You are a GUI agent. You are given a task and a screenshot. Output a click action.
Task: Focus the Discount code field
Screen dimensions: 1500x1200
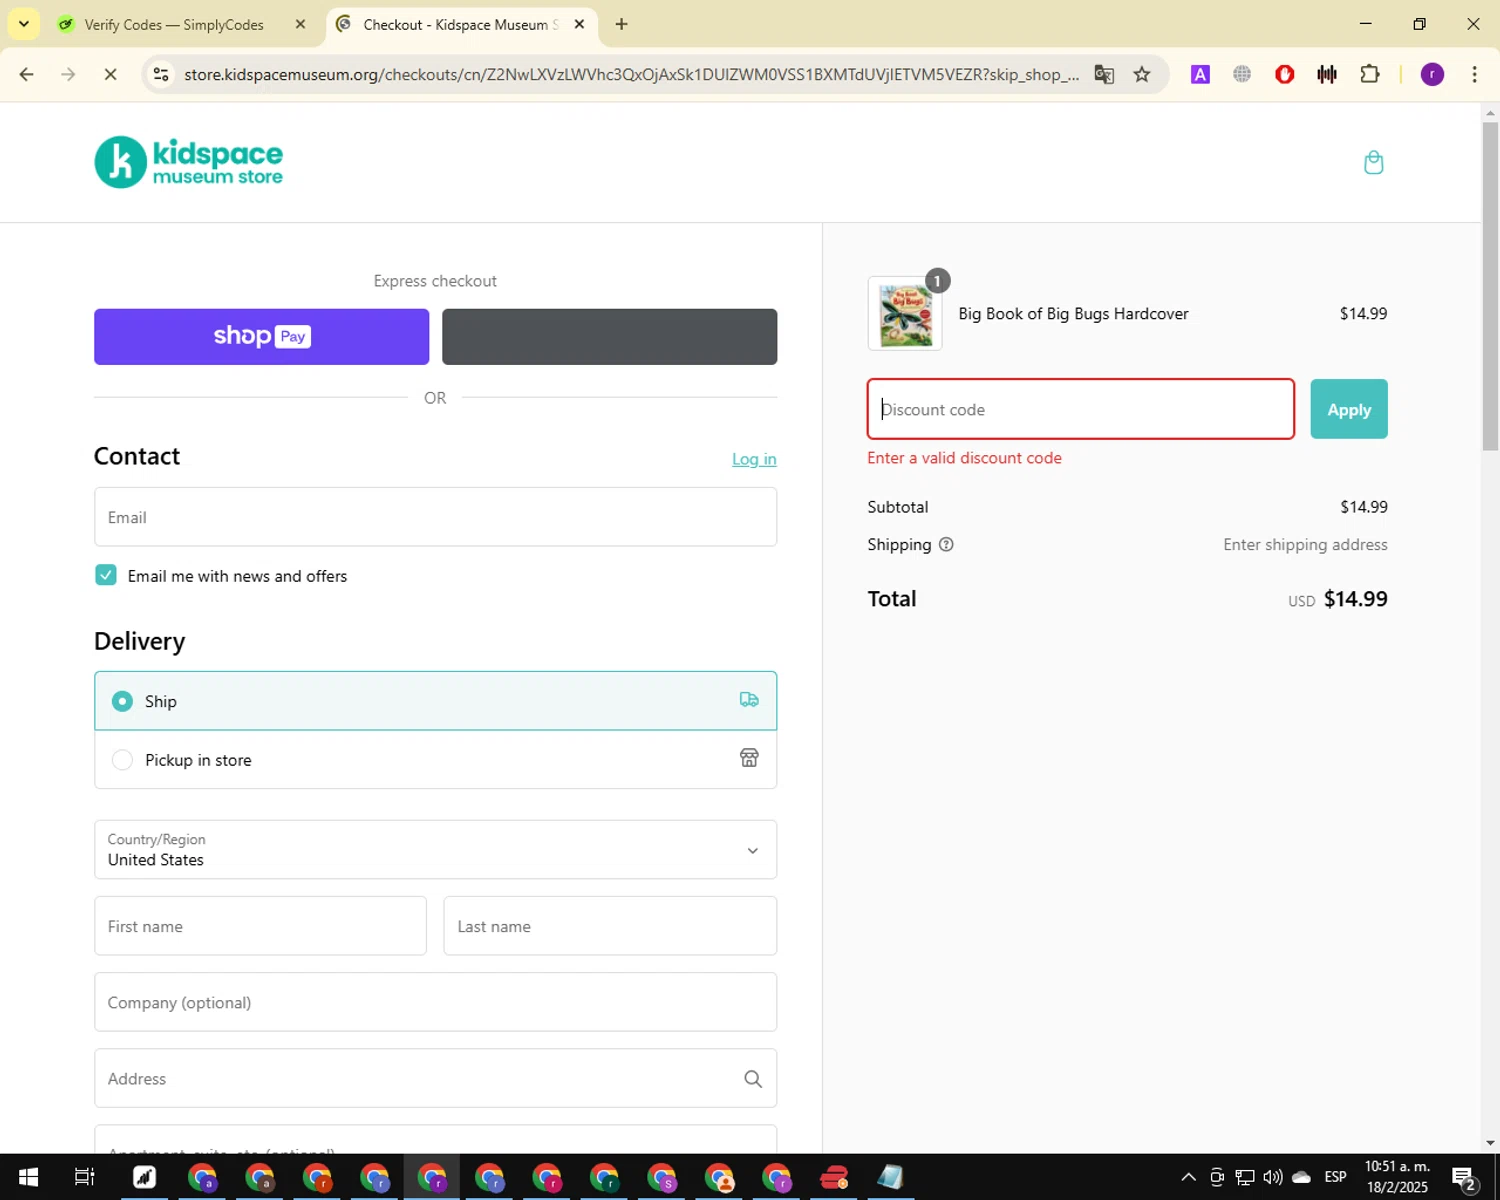point(1081,409)
